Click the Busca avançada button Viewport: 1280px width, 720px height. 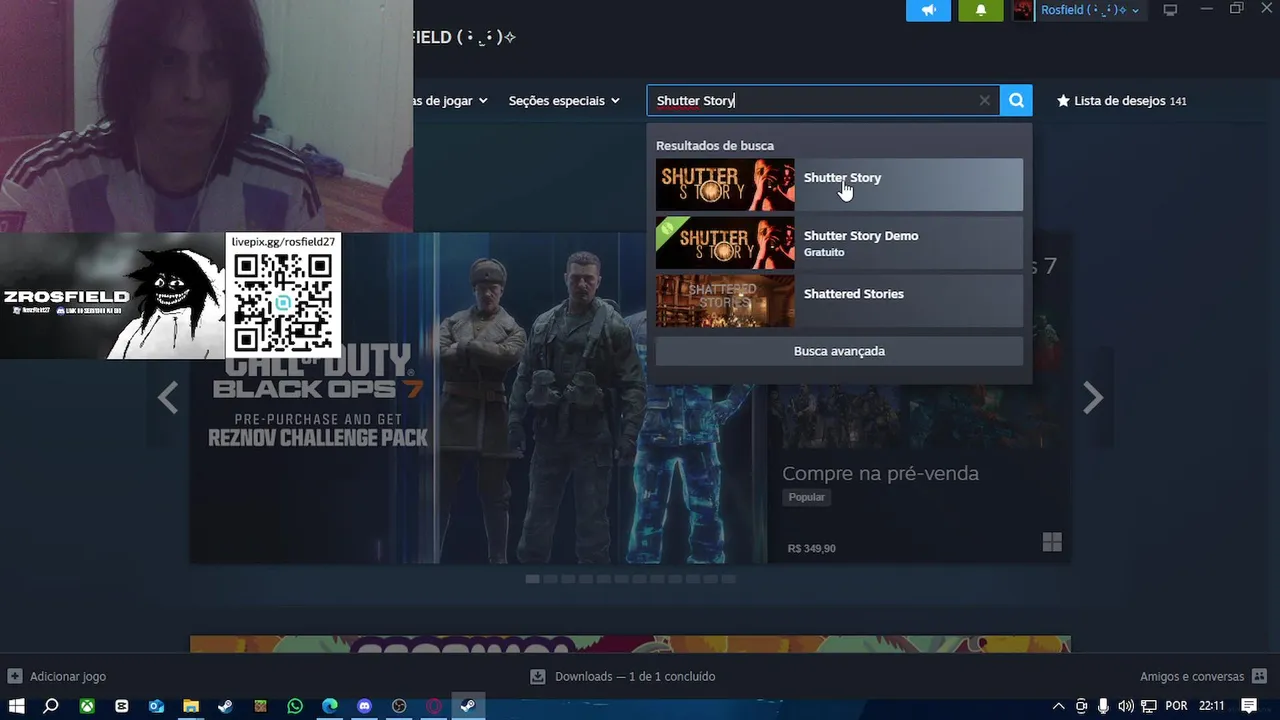click(x=839, y=351)
